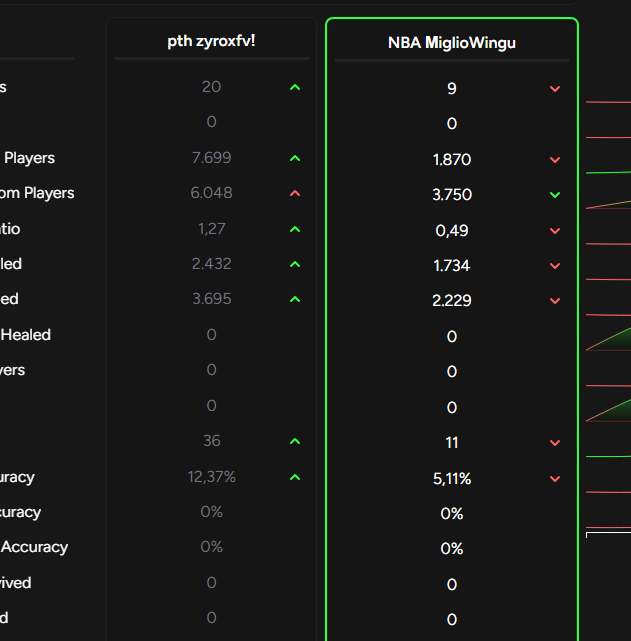Screen dimensions: 631x641
Task: Click 'Players' row label above 'om Players'
Action: (29, 159)
